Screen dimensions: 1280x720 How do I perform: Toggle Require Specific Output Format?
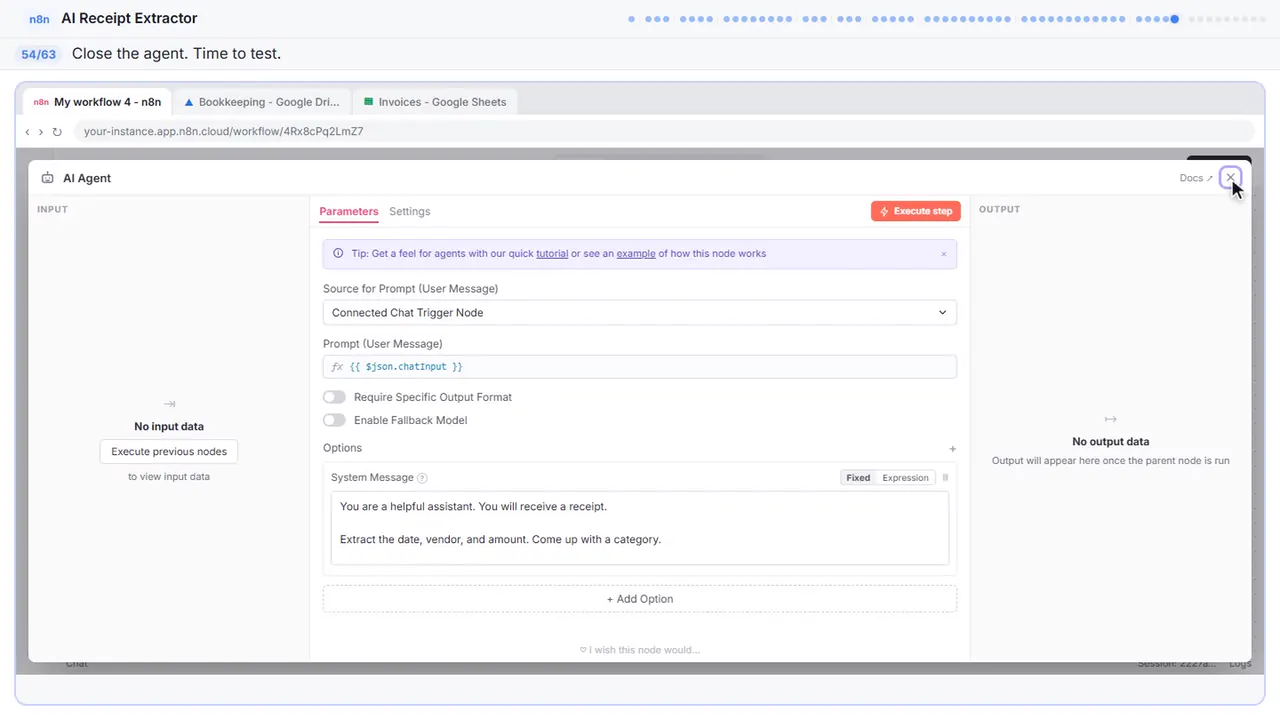pyautogui.click(x=334, y=397)
